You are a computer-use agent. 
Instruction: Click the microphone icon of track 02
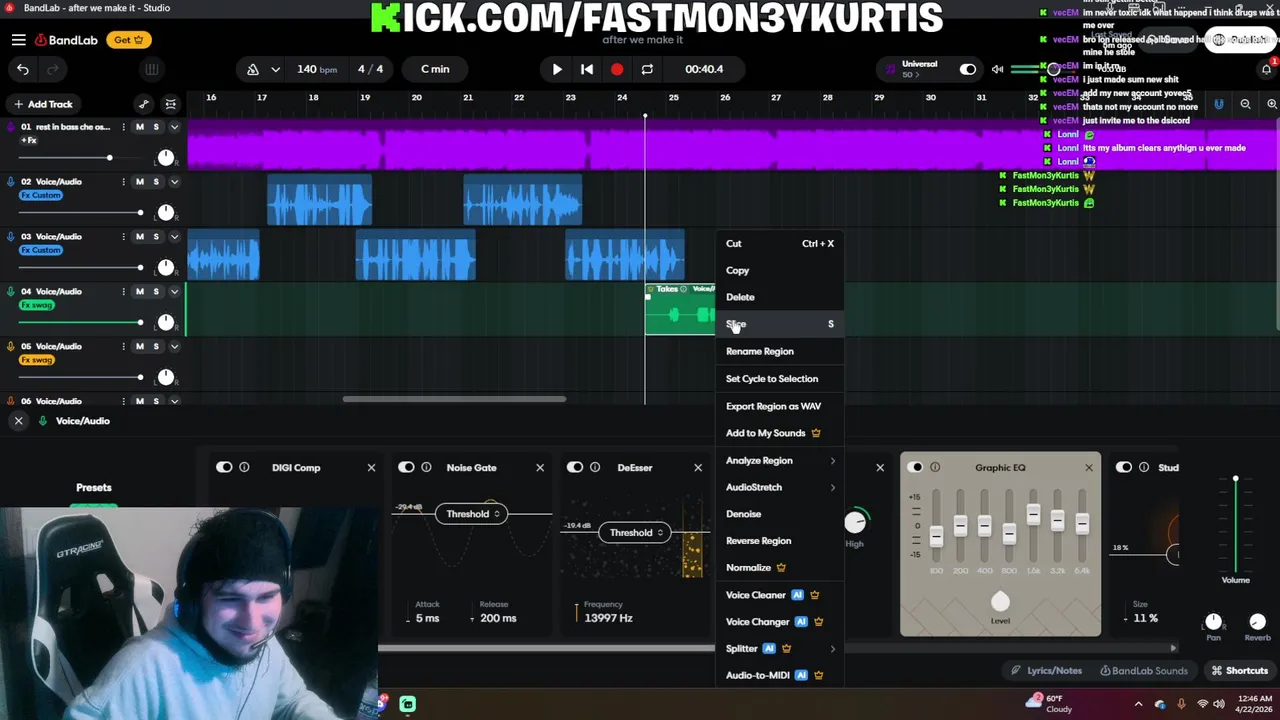(11, 182)
